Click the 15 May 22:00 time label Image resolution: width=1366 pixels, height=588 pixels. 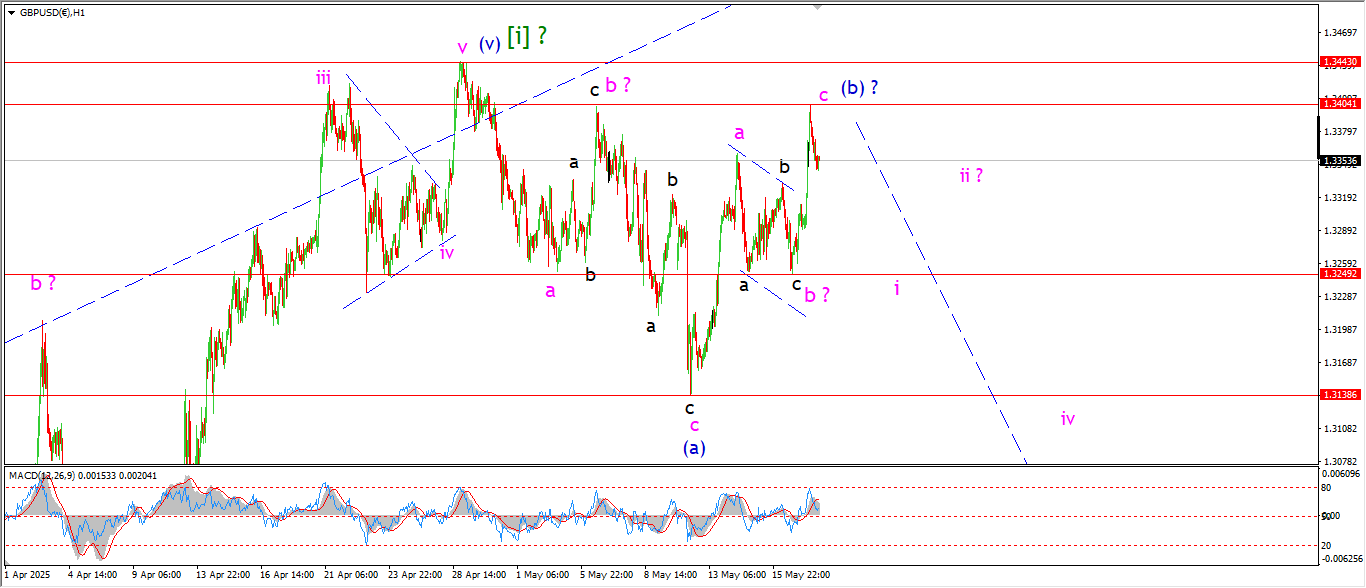pos(800,575)
